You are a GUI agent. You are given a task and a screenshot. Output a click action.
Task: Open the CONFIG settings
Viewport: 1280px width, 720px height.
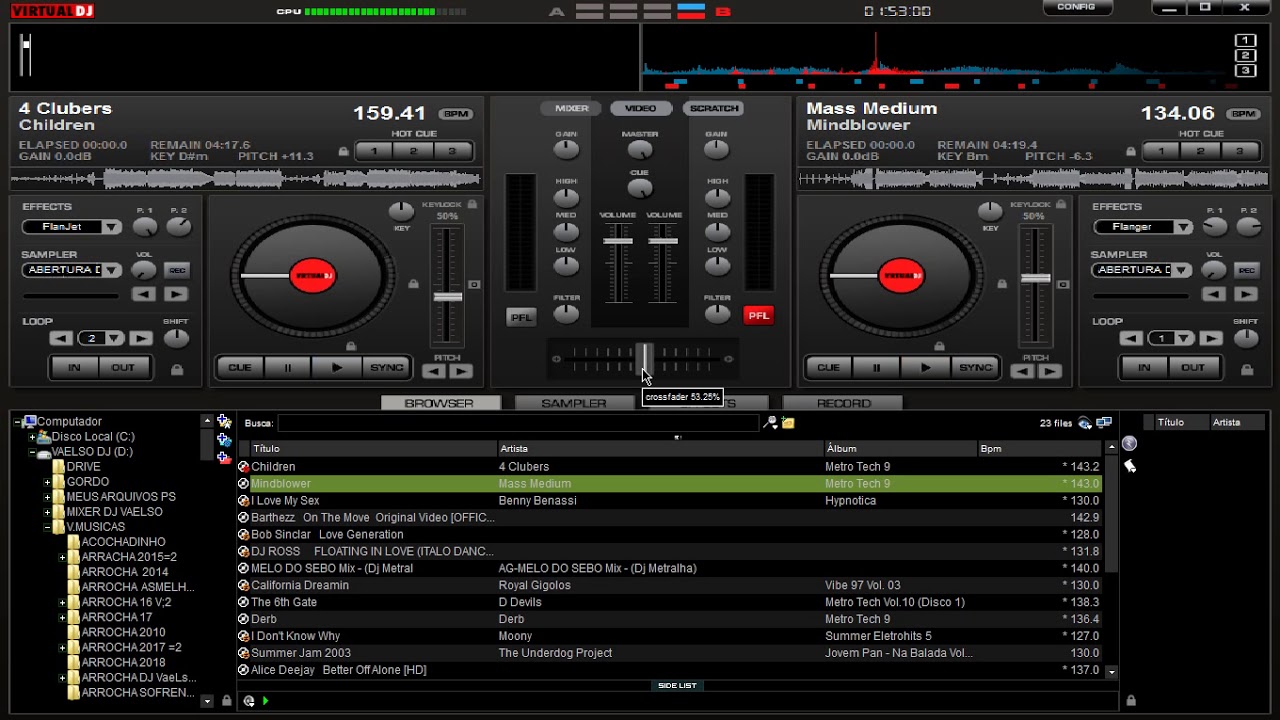1076,7
